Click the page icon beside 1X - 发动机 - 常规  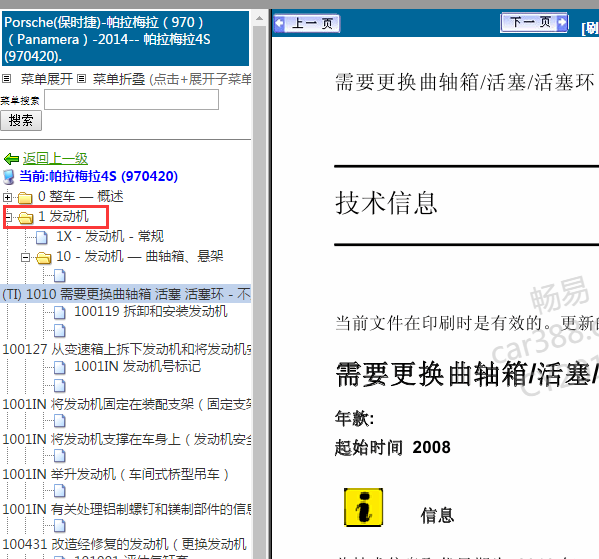(42, 237)
